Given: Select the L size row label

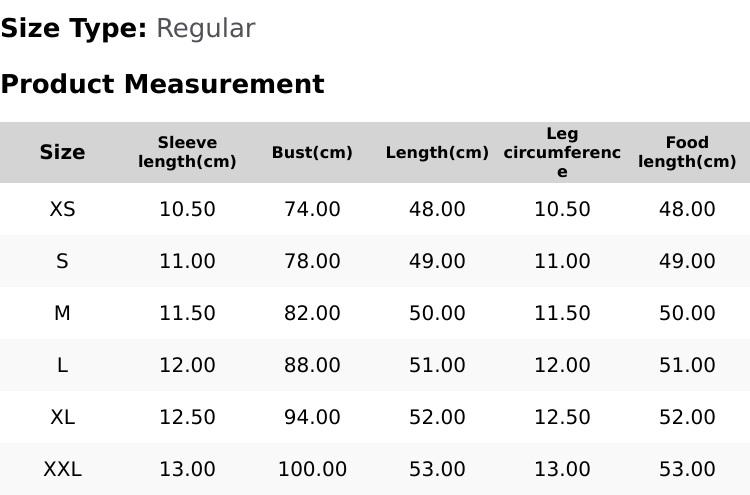Looking at the screenshot, I should (62, 365).
